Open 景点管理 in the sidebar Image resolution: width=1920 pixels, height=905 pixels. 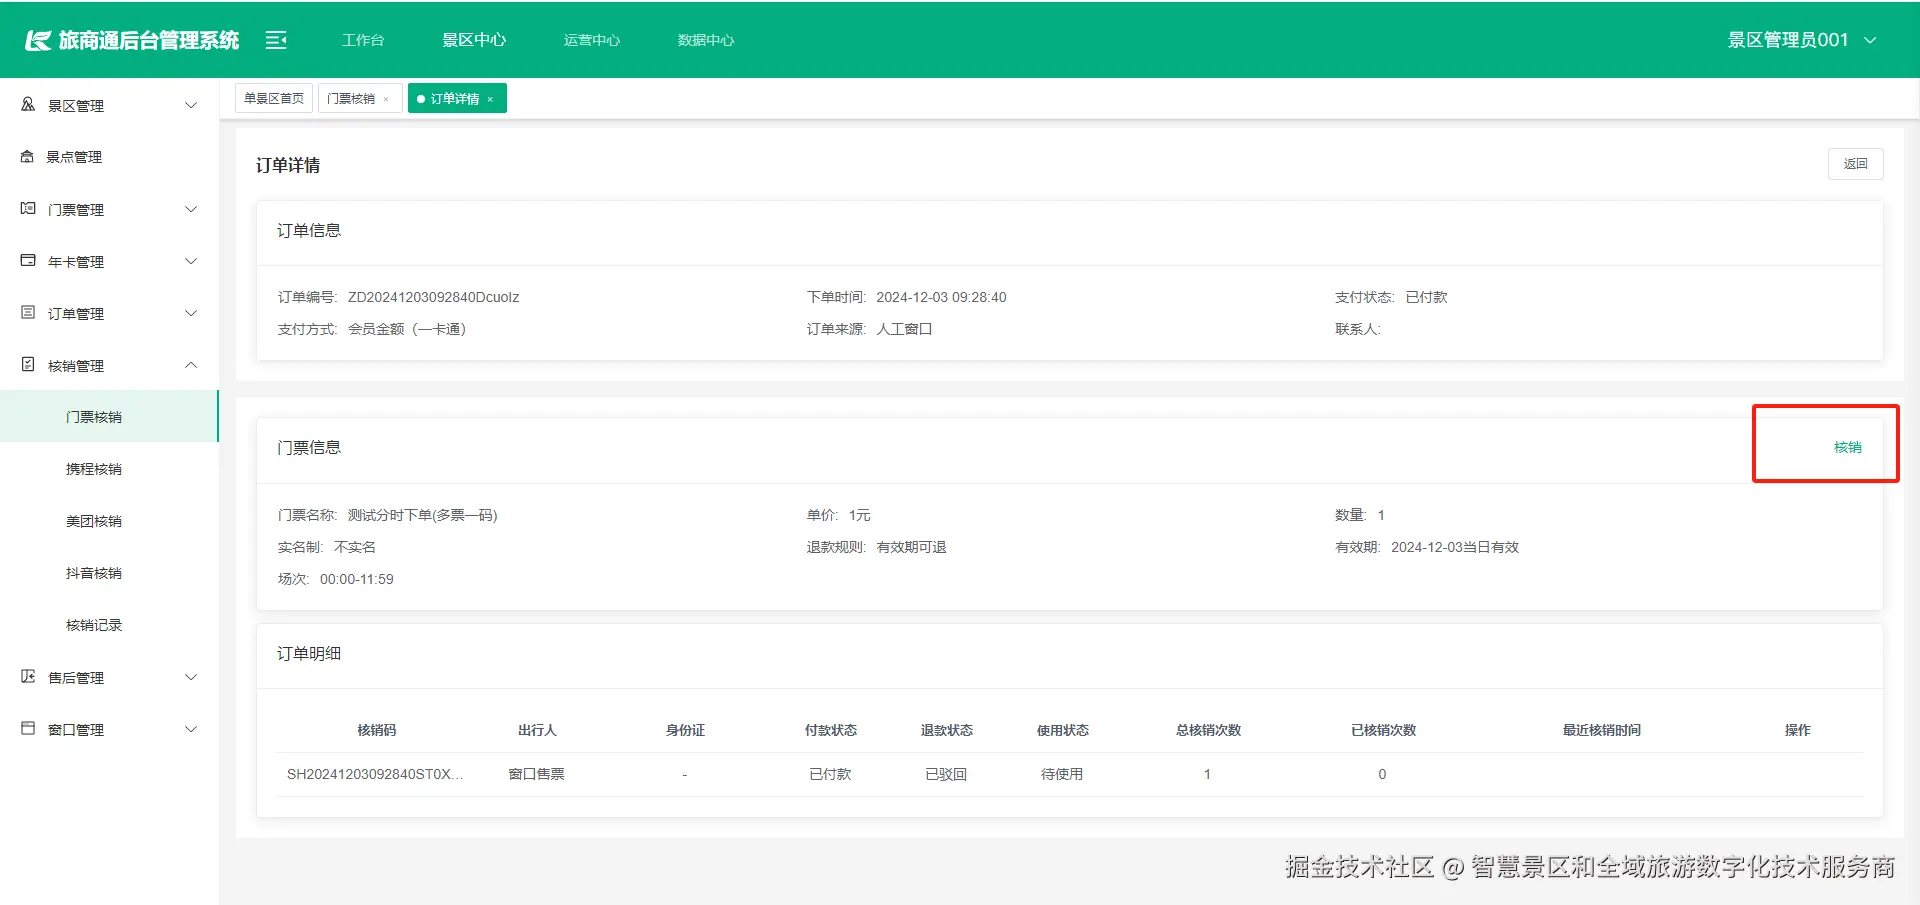pos(109,157)
